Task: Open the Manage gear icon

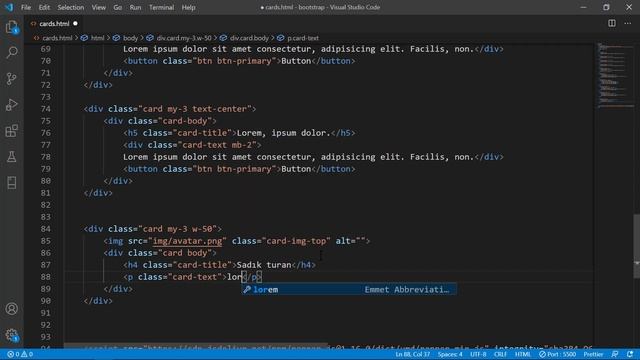Action: [x=12, y=335]
